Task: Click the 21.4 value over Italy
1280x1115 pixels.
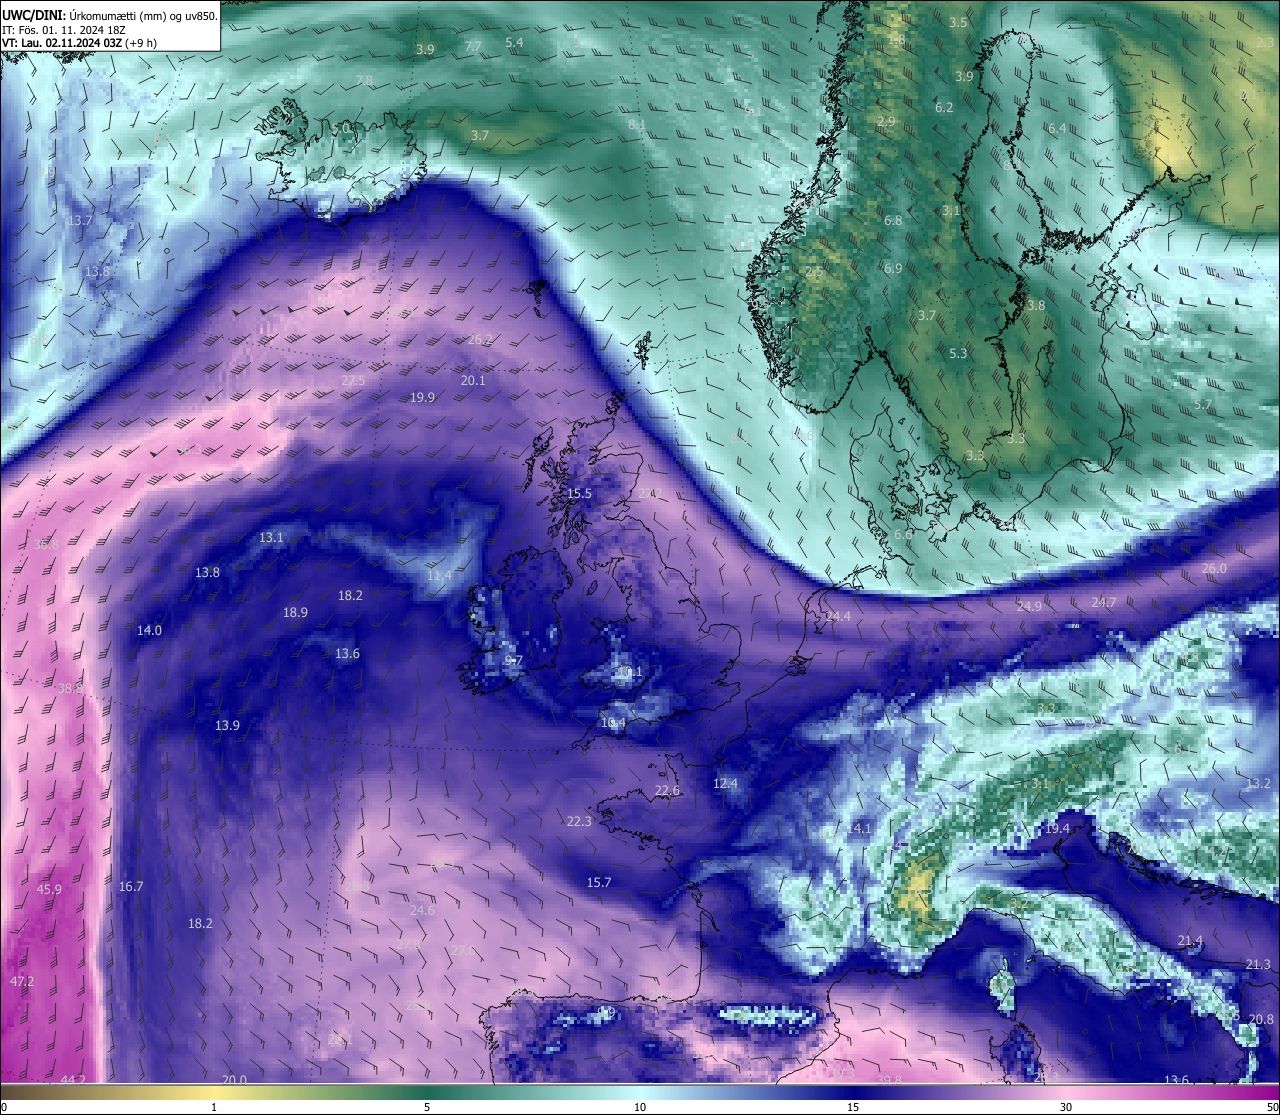Action: click(x=1190, y=941)
